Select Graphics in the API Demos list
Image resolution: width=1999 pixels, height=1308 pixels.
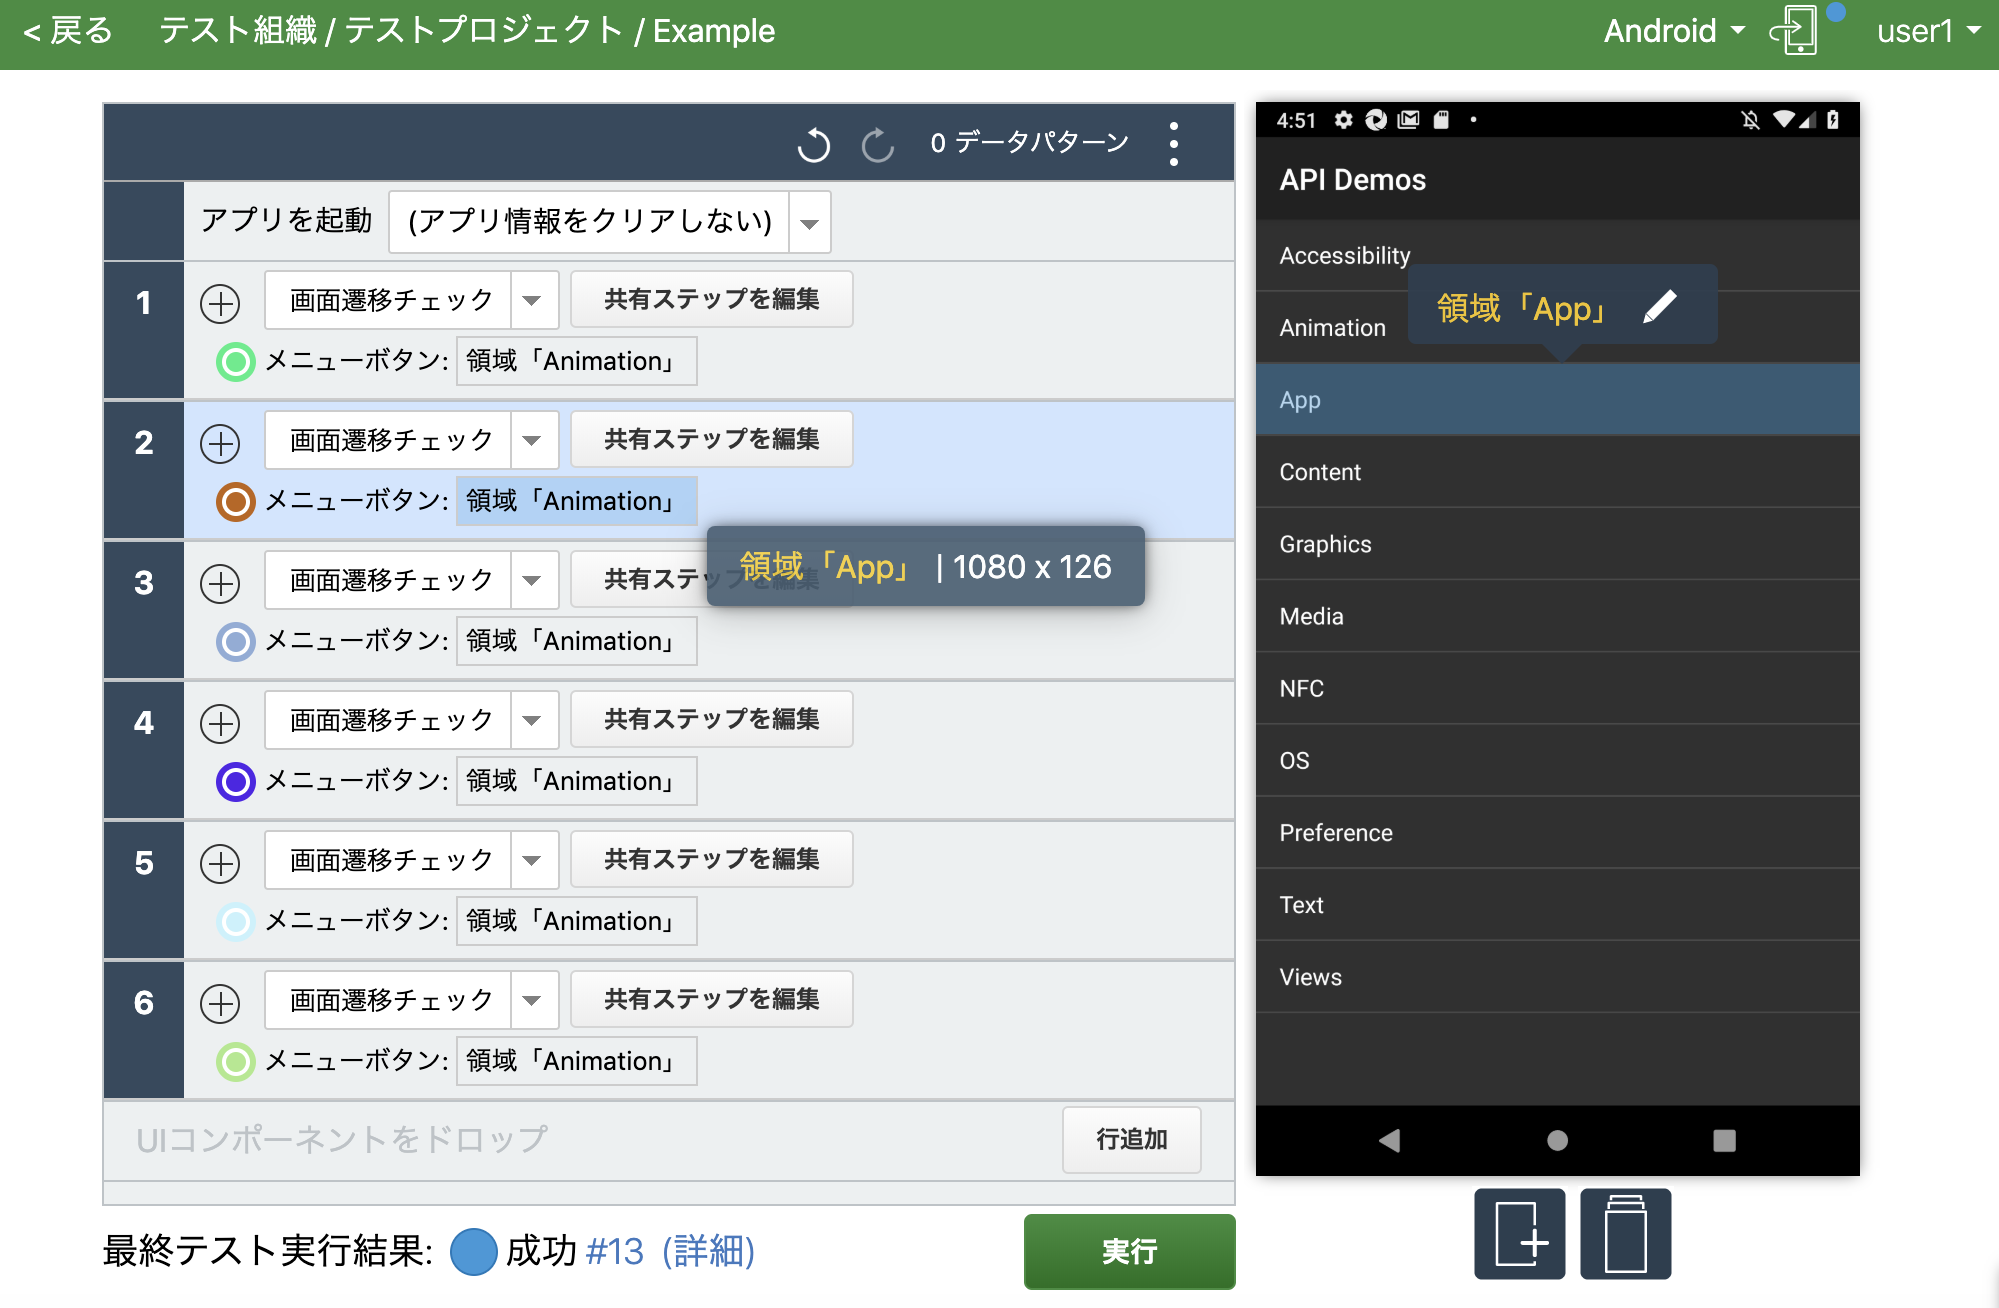[x=1557, y=544]
